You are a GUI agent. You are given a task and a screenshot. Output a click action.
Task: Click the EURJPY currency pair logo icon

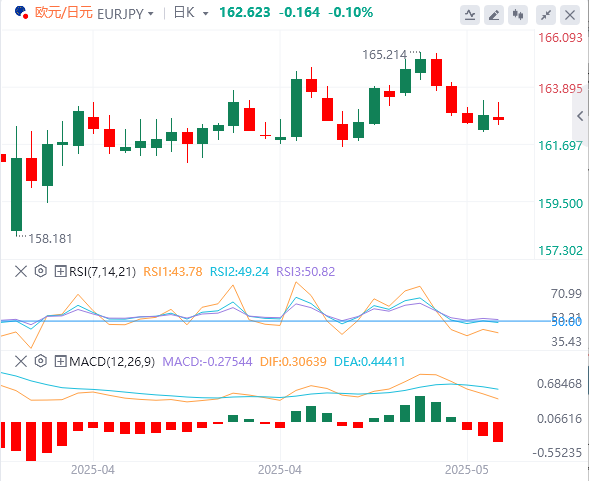tap(21, 12)
